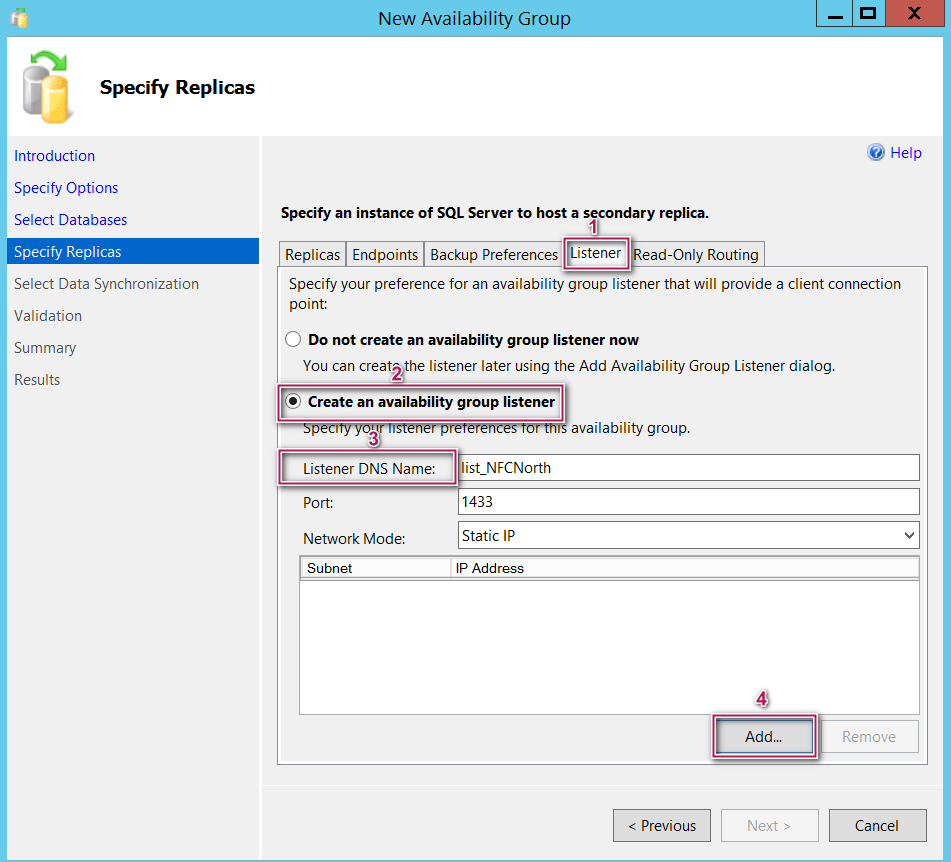Click the application icon in the title bar
The height and width of the screenshot is (862, 951).
[17, 17]
